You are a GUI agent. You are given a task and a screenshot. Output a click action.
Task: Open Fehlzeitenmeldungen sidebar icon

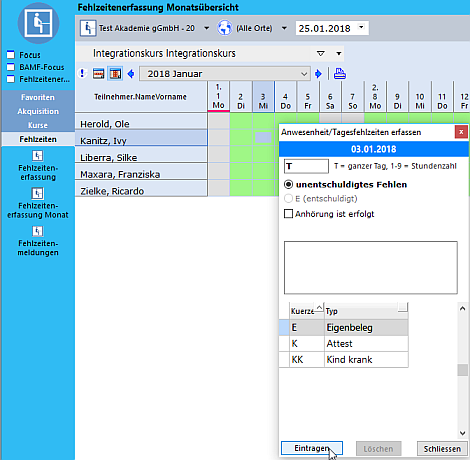pos(38,231)
